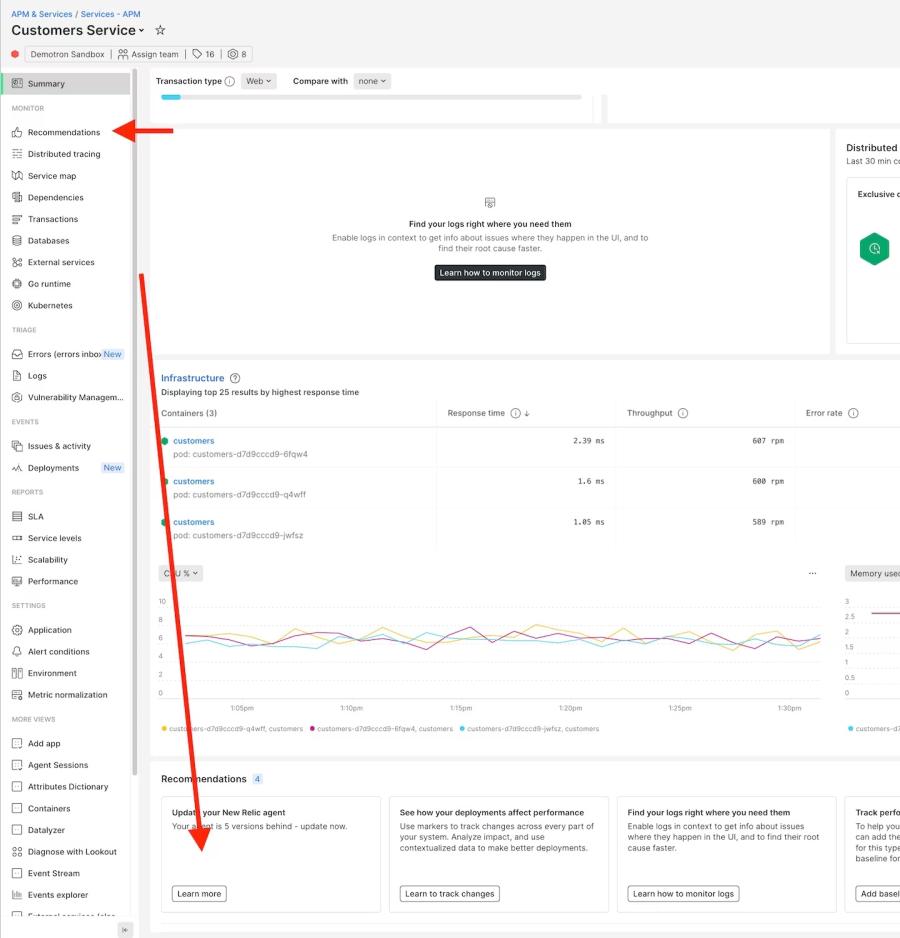Open the Compare with none dropdown

tap(372, 81)
